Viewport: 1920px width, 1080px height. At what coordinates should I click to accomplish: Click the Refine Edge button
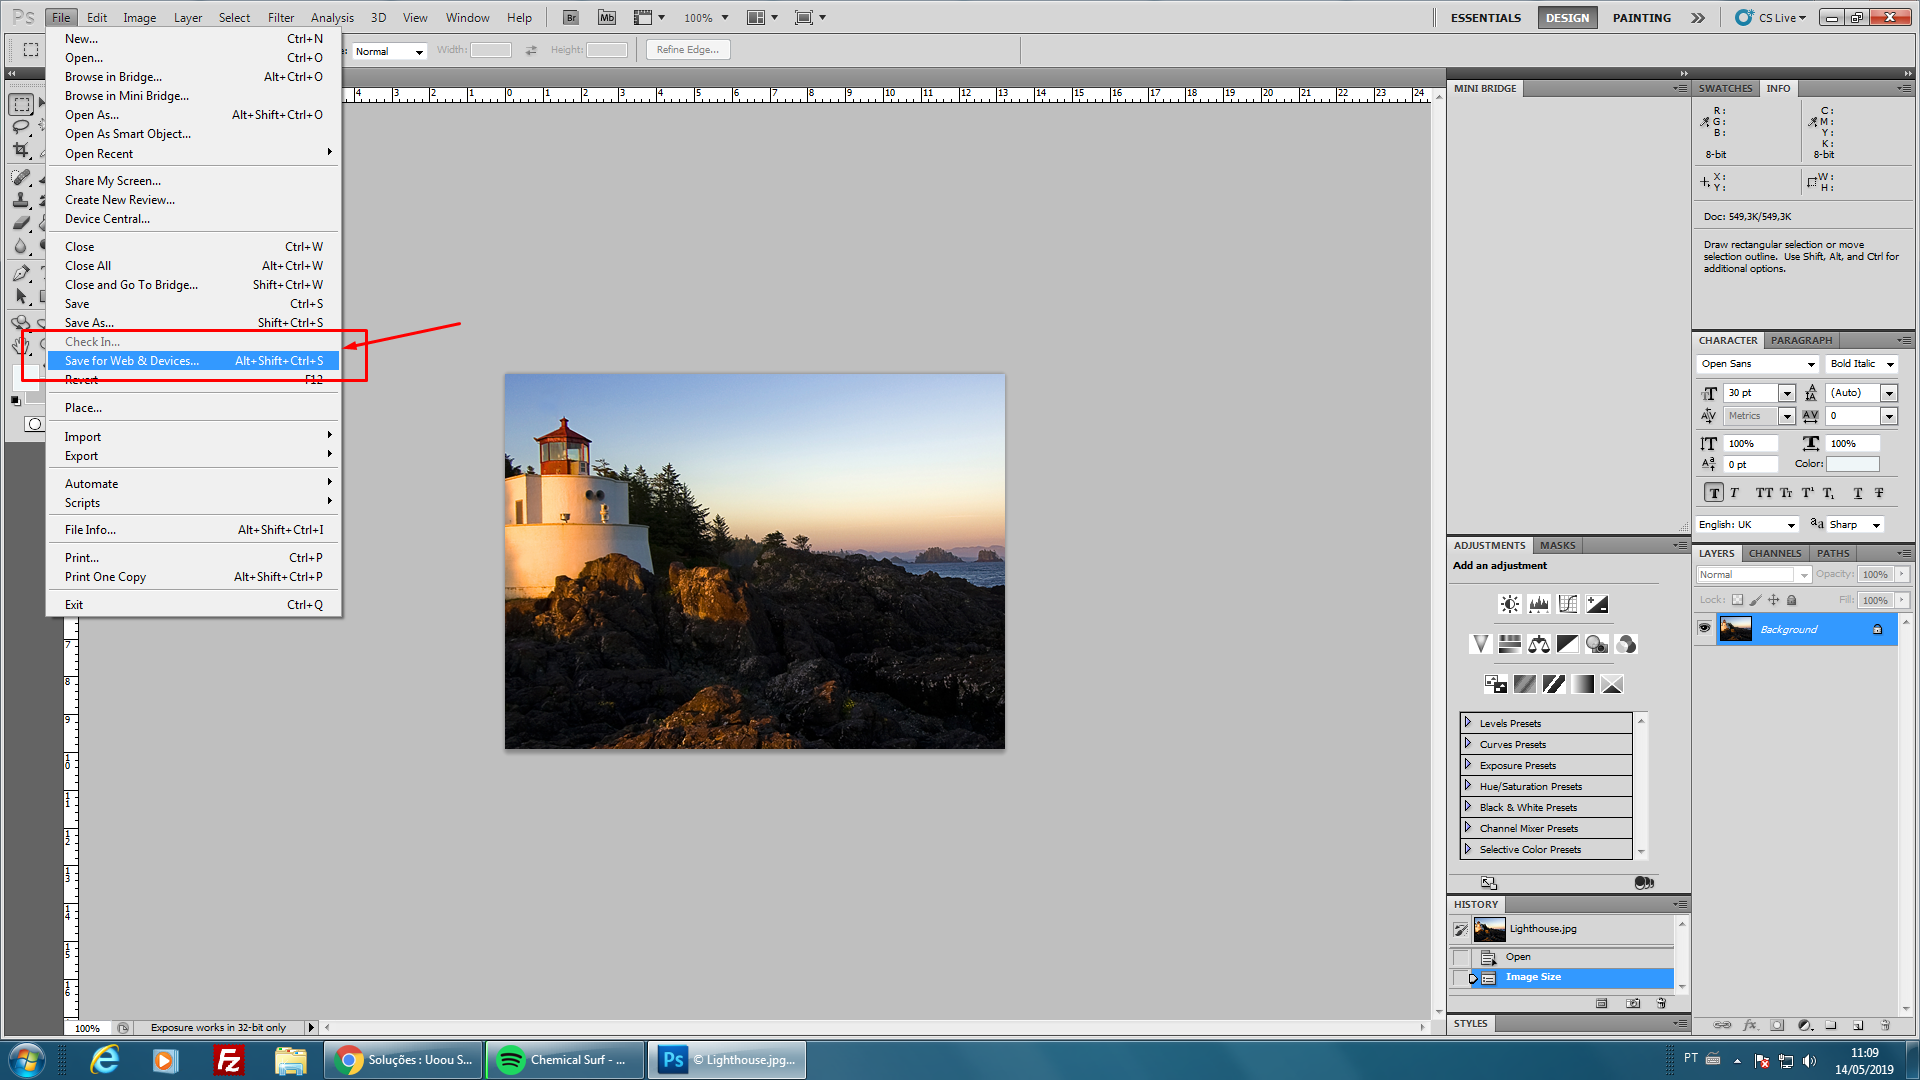[688, 50]
